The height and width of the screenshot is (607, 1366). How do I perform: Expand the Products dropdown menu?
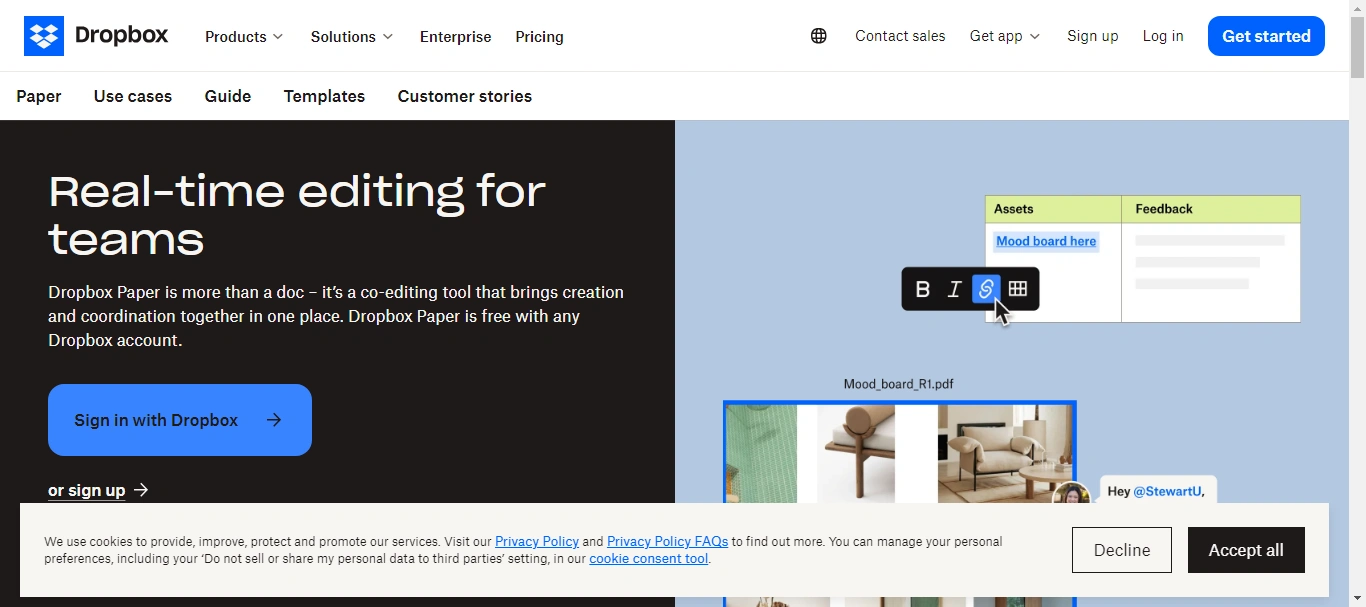pyautogui.click(x=244, y=36)
